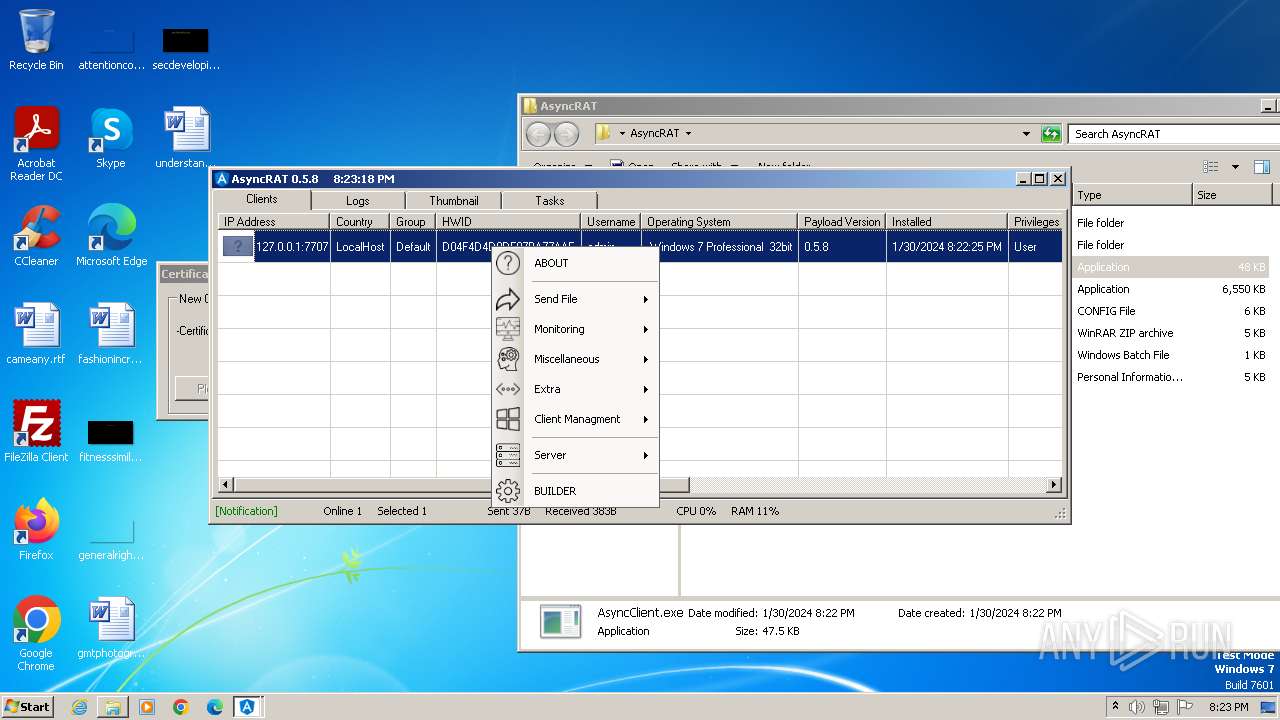1280x720 pixels.
Task: Click the Monitoring screen icon
Action: click(x=508, y=329)
